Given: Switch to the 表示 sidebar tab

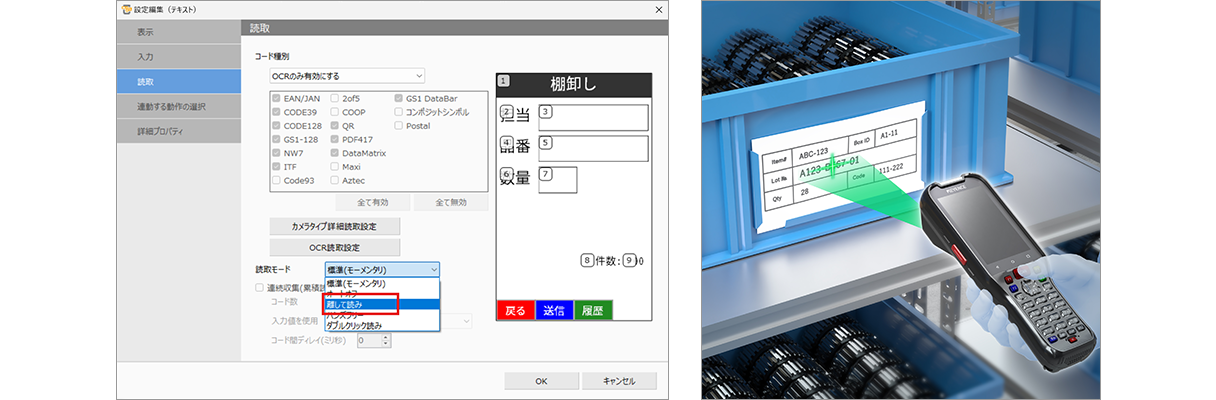Looking at the screenshot, I should [x=178, y=32].
